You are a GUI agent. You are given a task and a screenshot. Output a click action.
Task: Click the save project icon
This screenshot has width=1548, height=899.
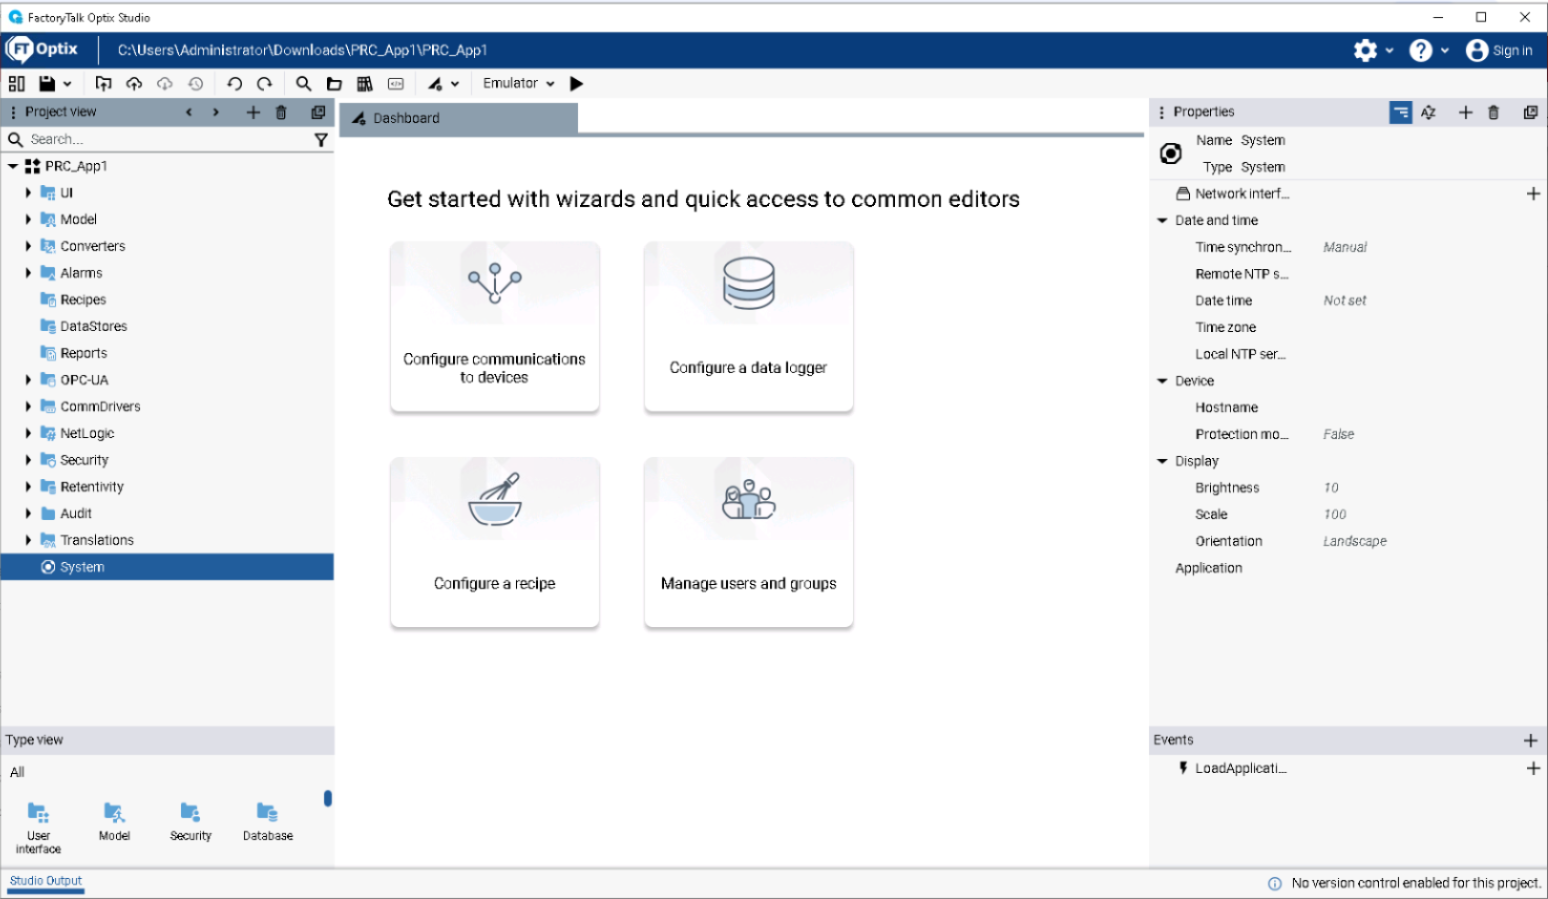tap(46, 84)
